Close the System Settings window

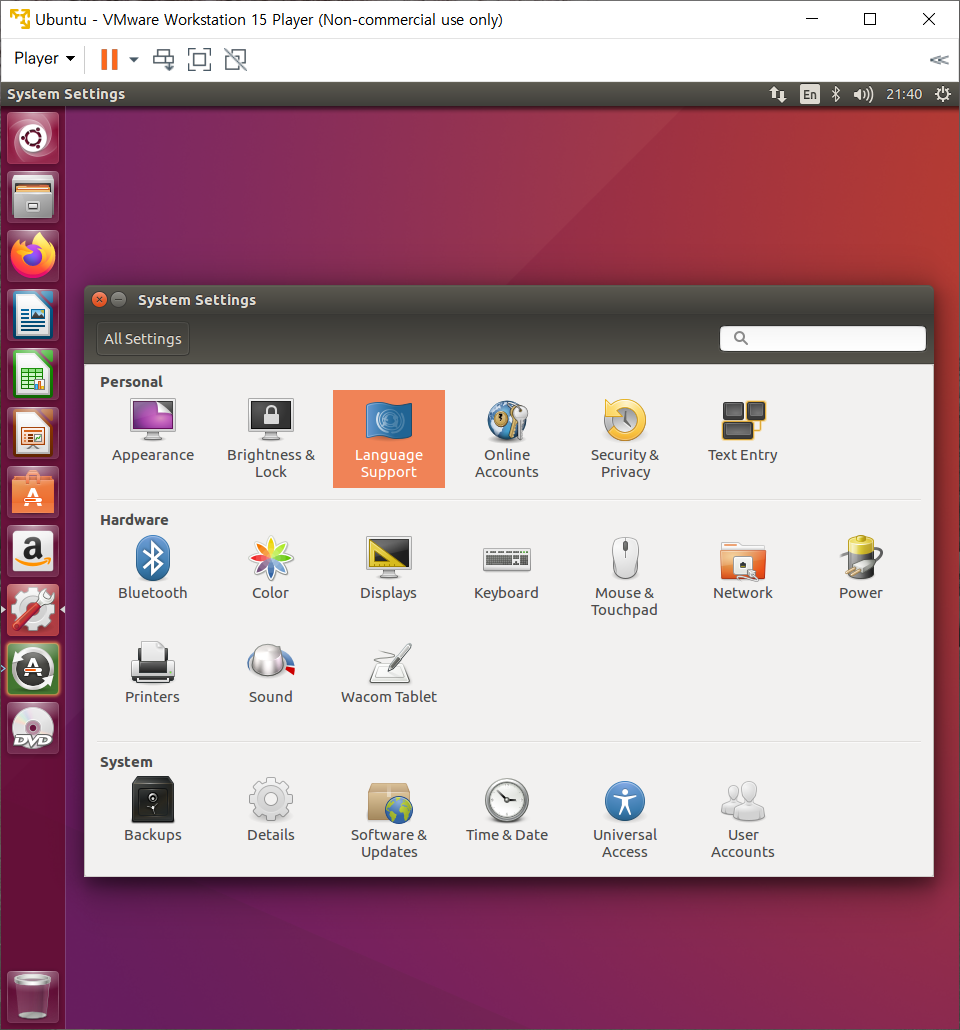(x=99, y=300)
